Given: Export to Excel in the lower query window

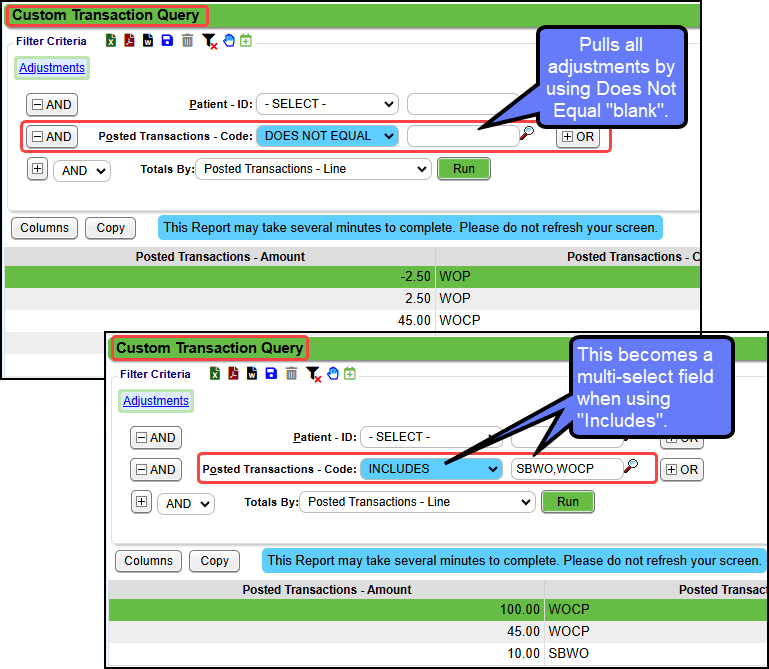Looking at the screenshot, I should [215, 374].
